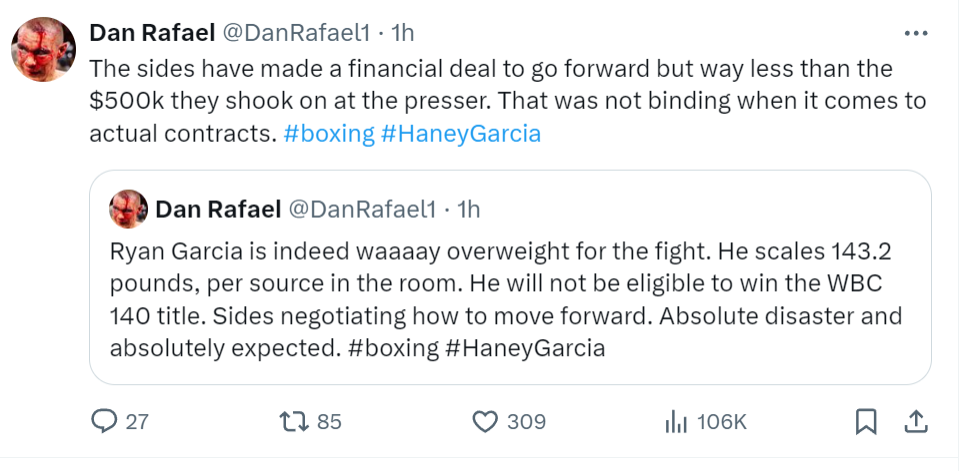Repost the tweet via the retweet icon

296,421
